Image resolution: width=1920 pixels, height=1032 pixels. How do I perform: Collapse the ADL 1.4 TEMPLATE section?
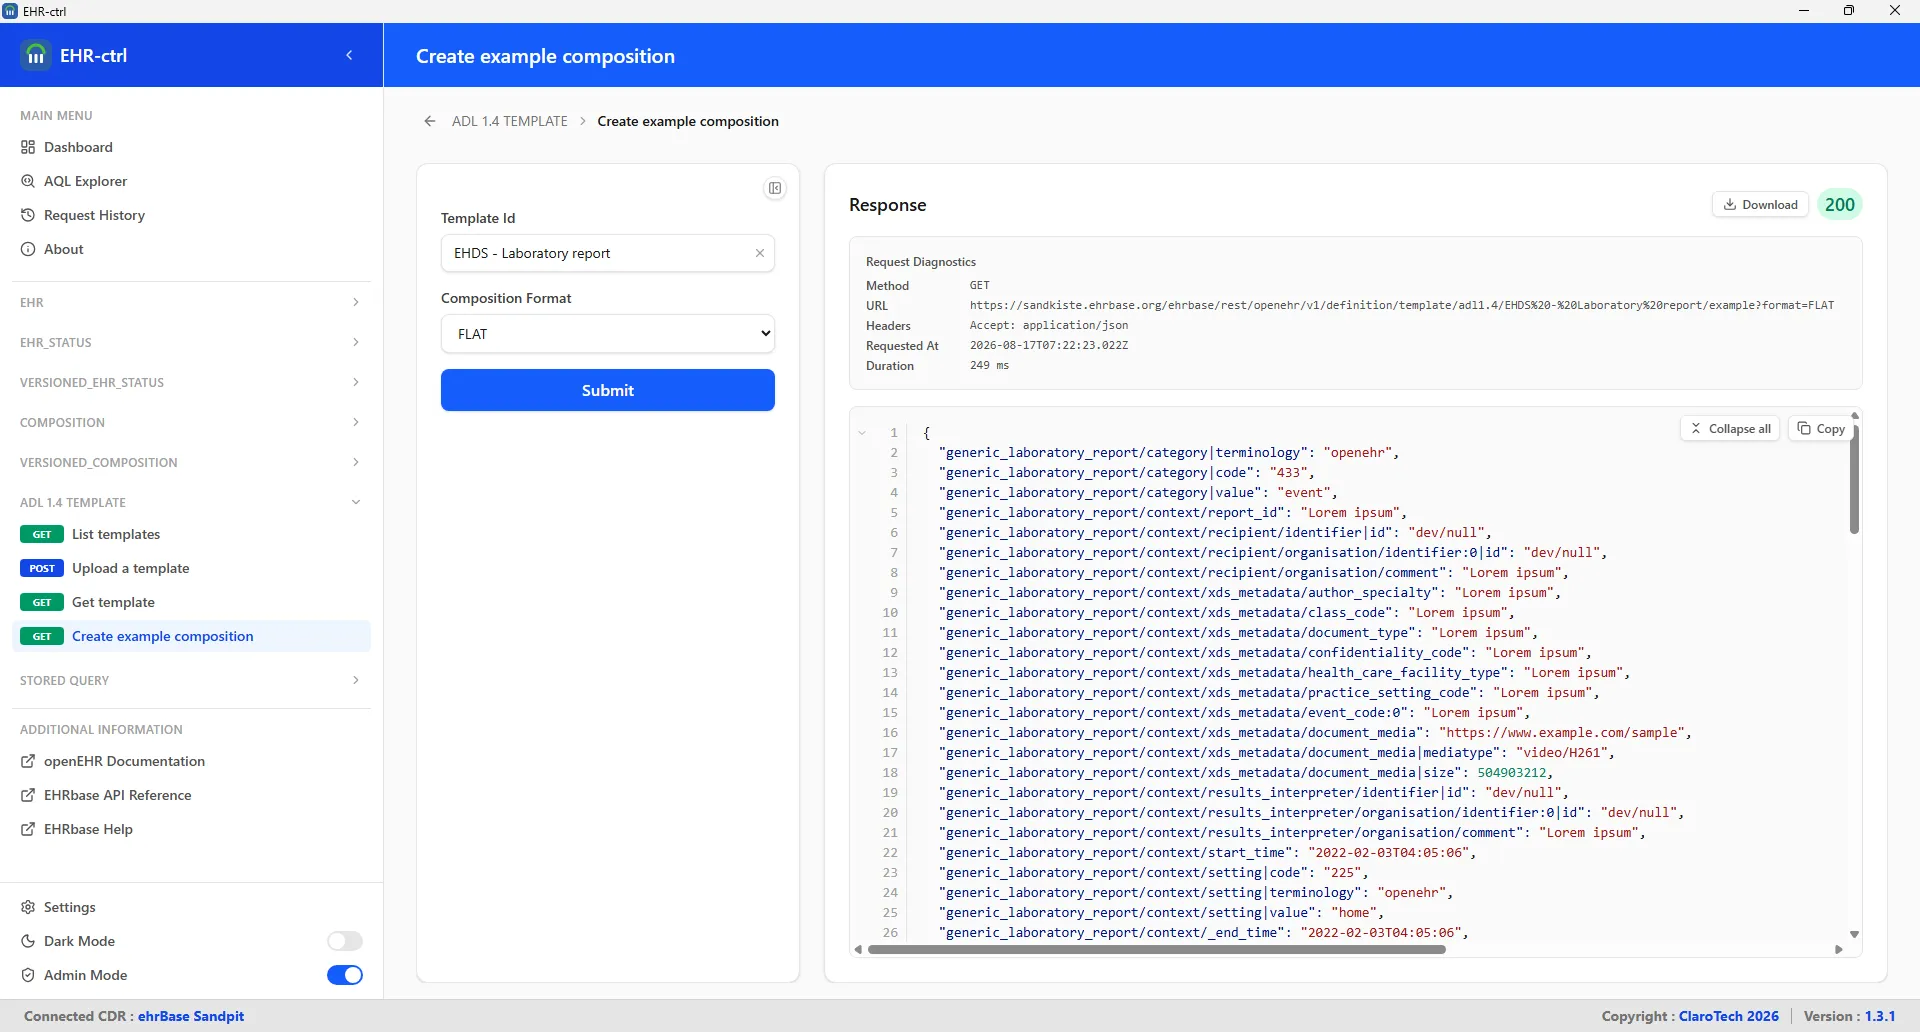click(x=190, y=502)
